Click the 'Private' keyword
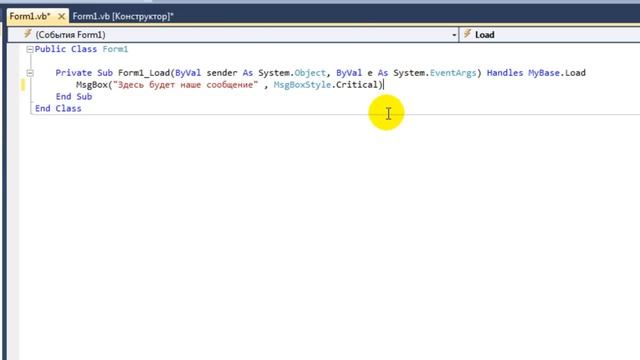Viewport: 640px width, 360px height. pos(73,73)
